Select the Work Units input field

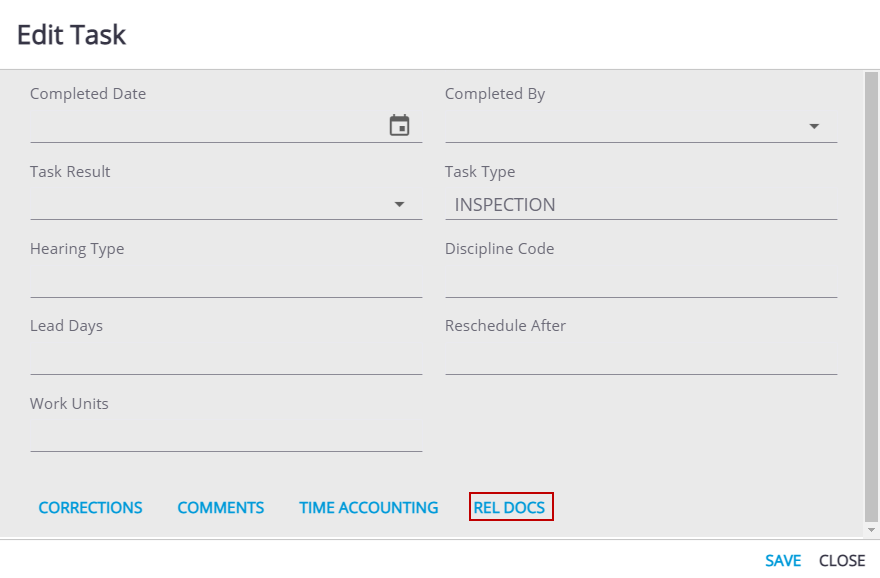point(225,437)
